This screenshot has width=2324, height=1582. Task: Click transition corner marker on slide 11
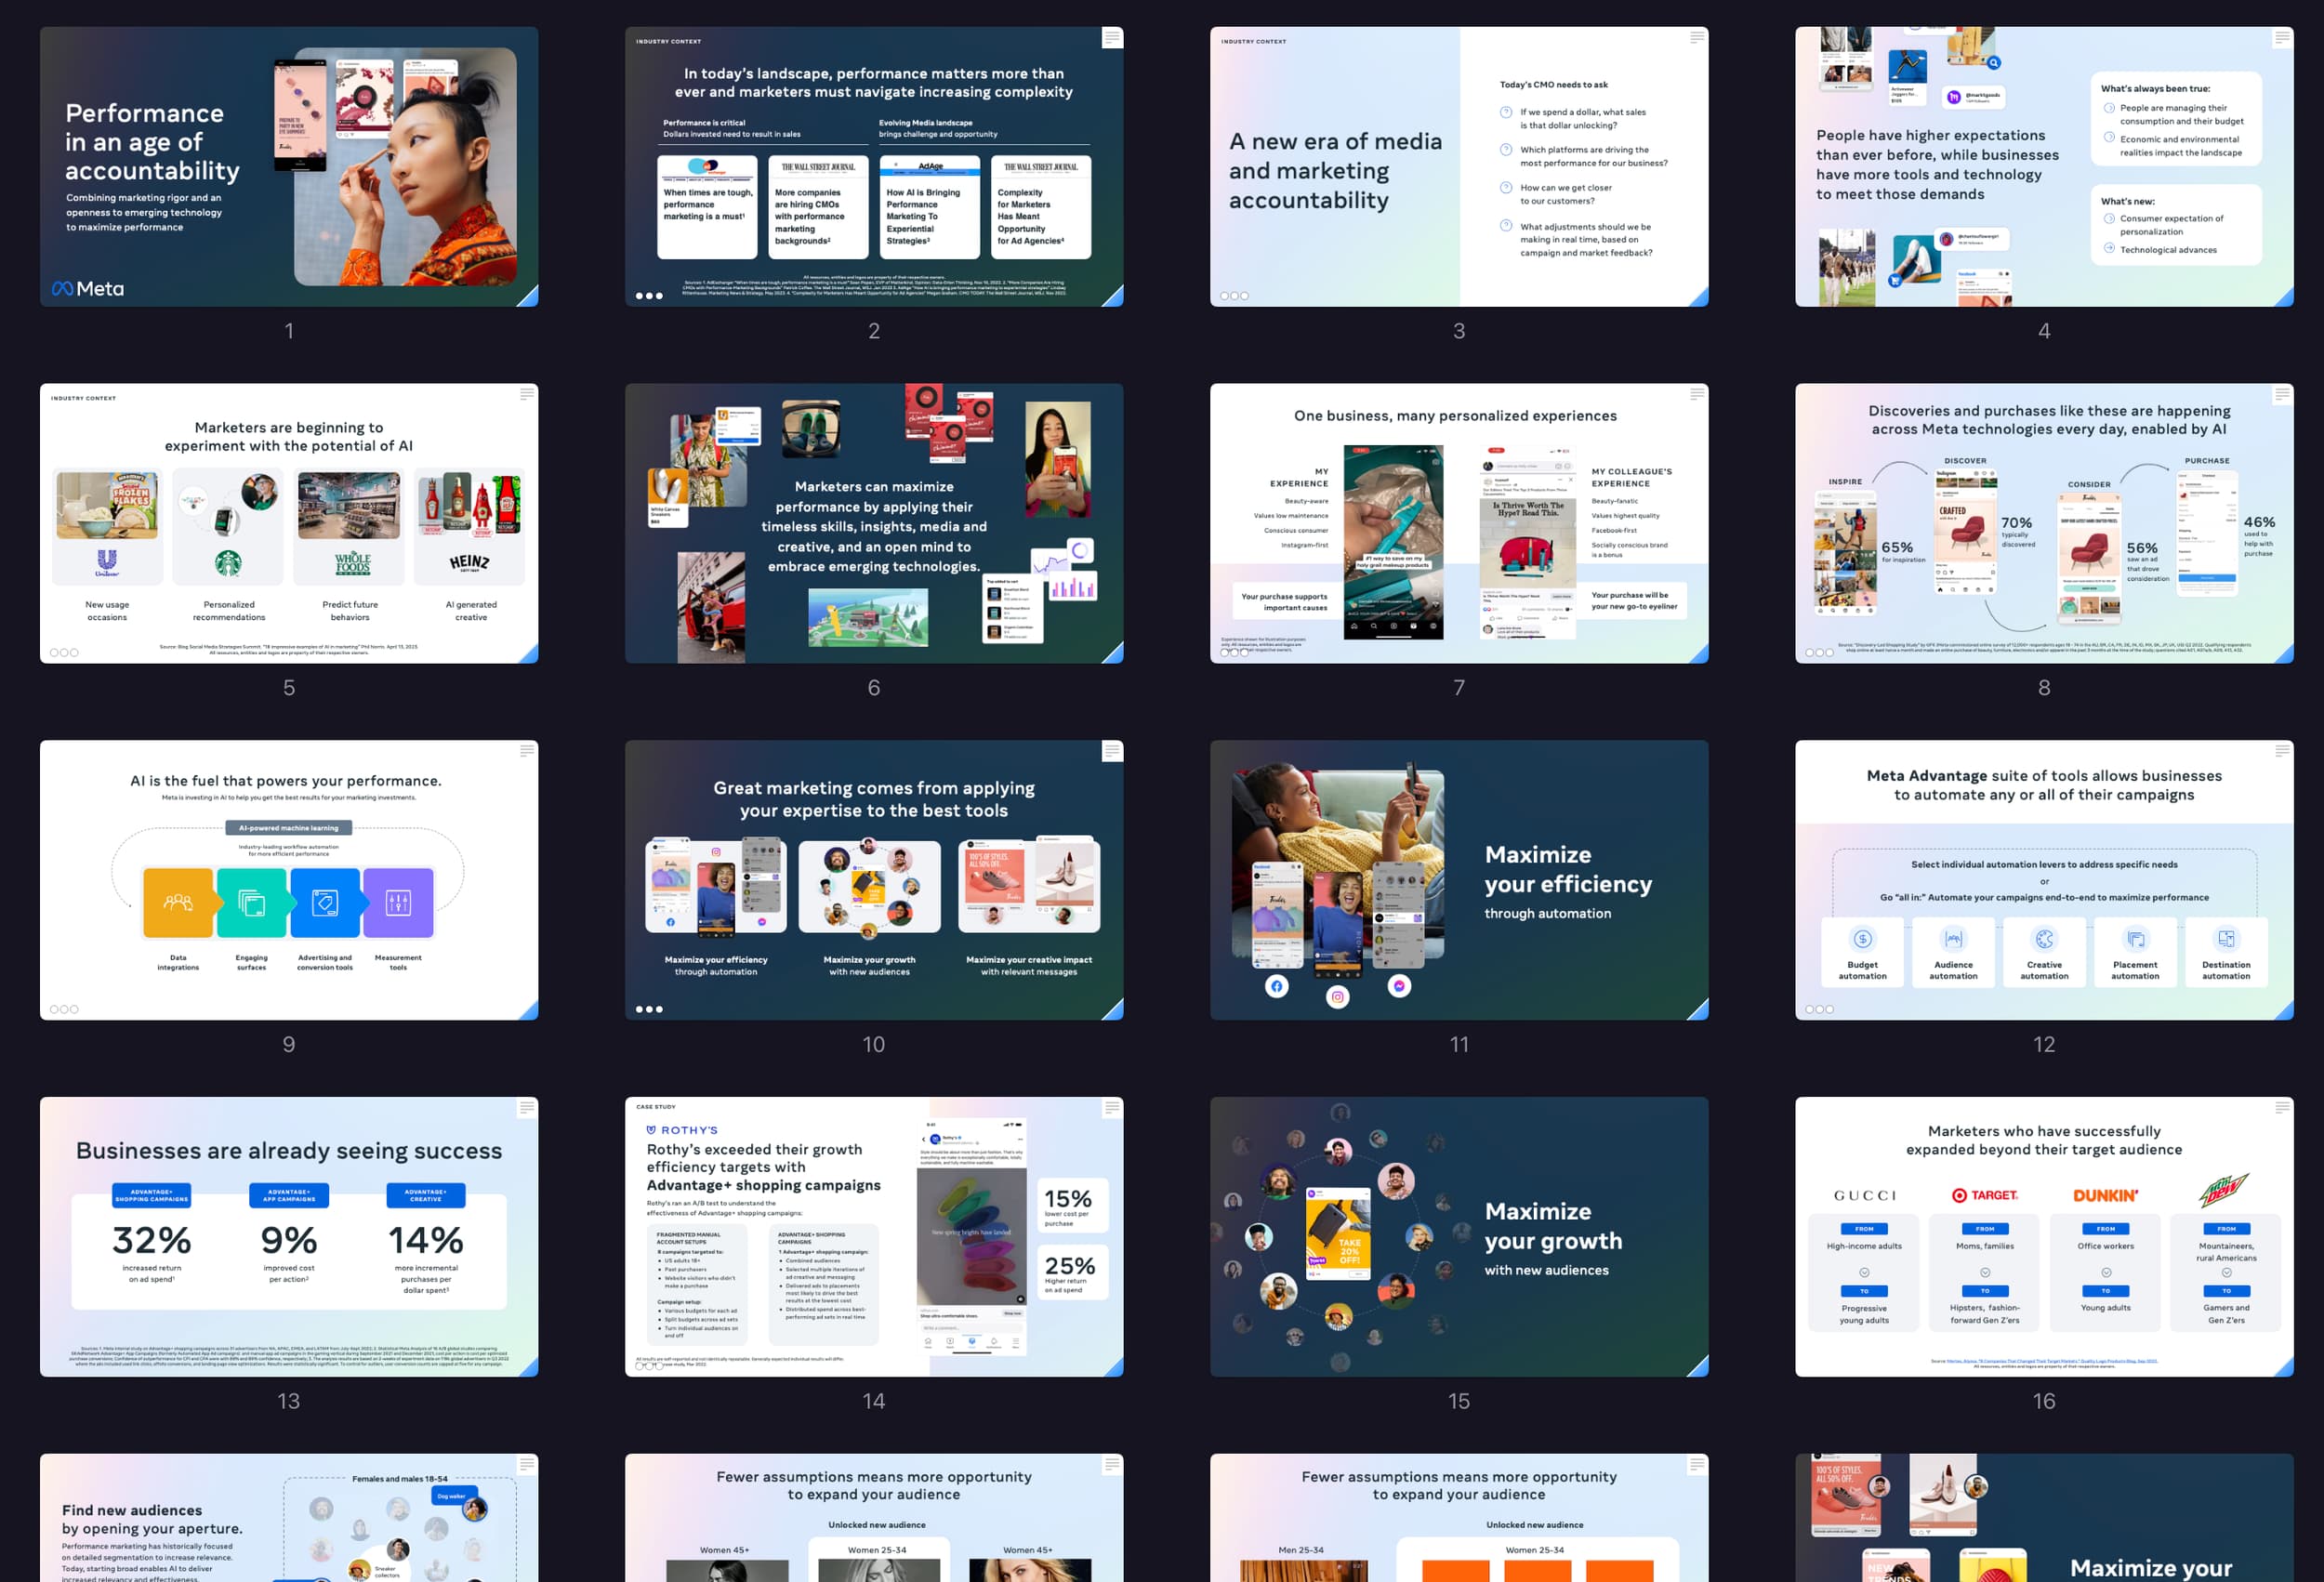pos(1699,1011)
